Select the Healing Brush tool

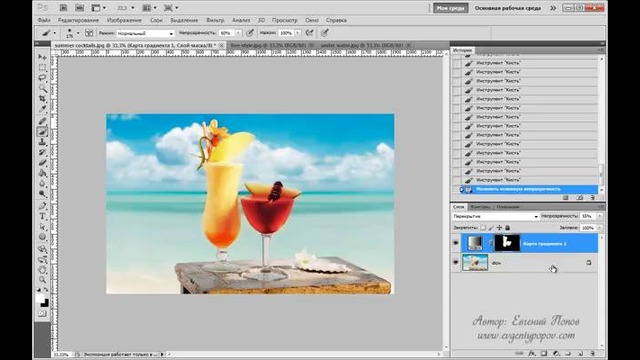[x=42, y=121]
